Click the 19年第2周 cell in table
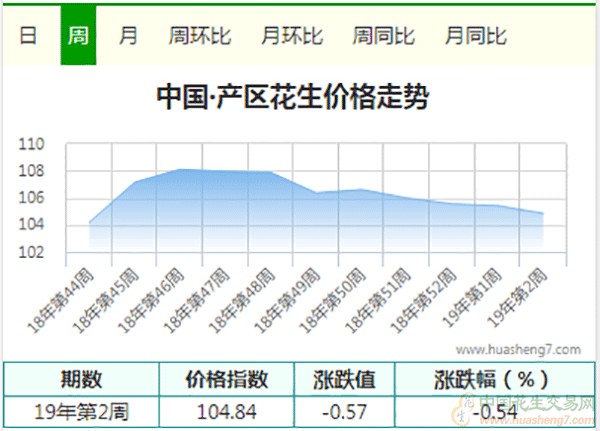This screenshot has height=431, width=600. click(80, 411)
